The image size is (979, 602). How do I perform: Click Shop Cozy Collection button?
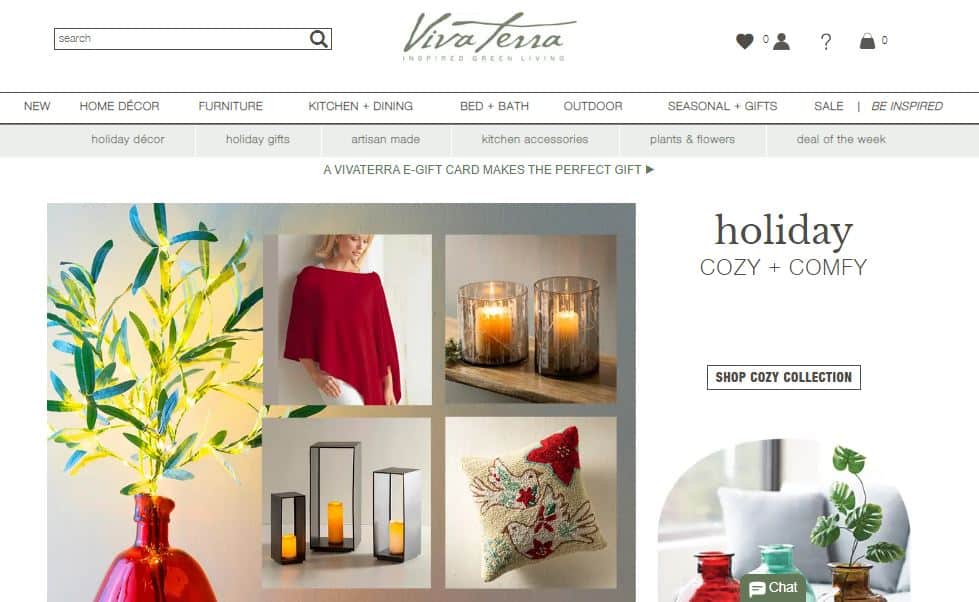tap(784, 377)
